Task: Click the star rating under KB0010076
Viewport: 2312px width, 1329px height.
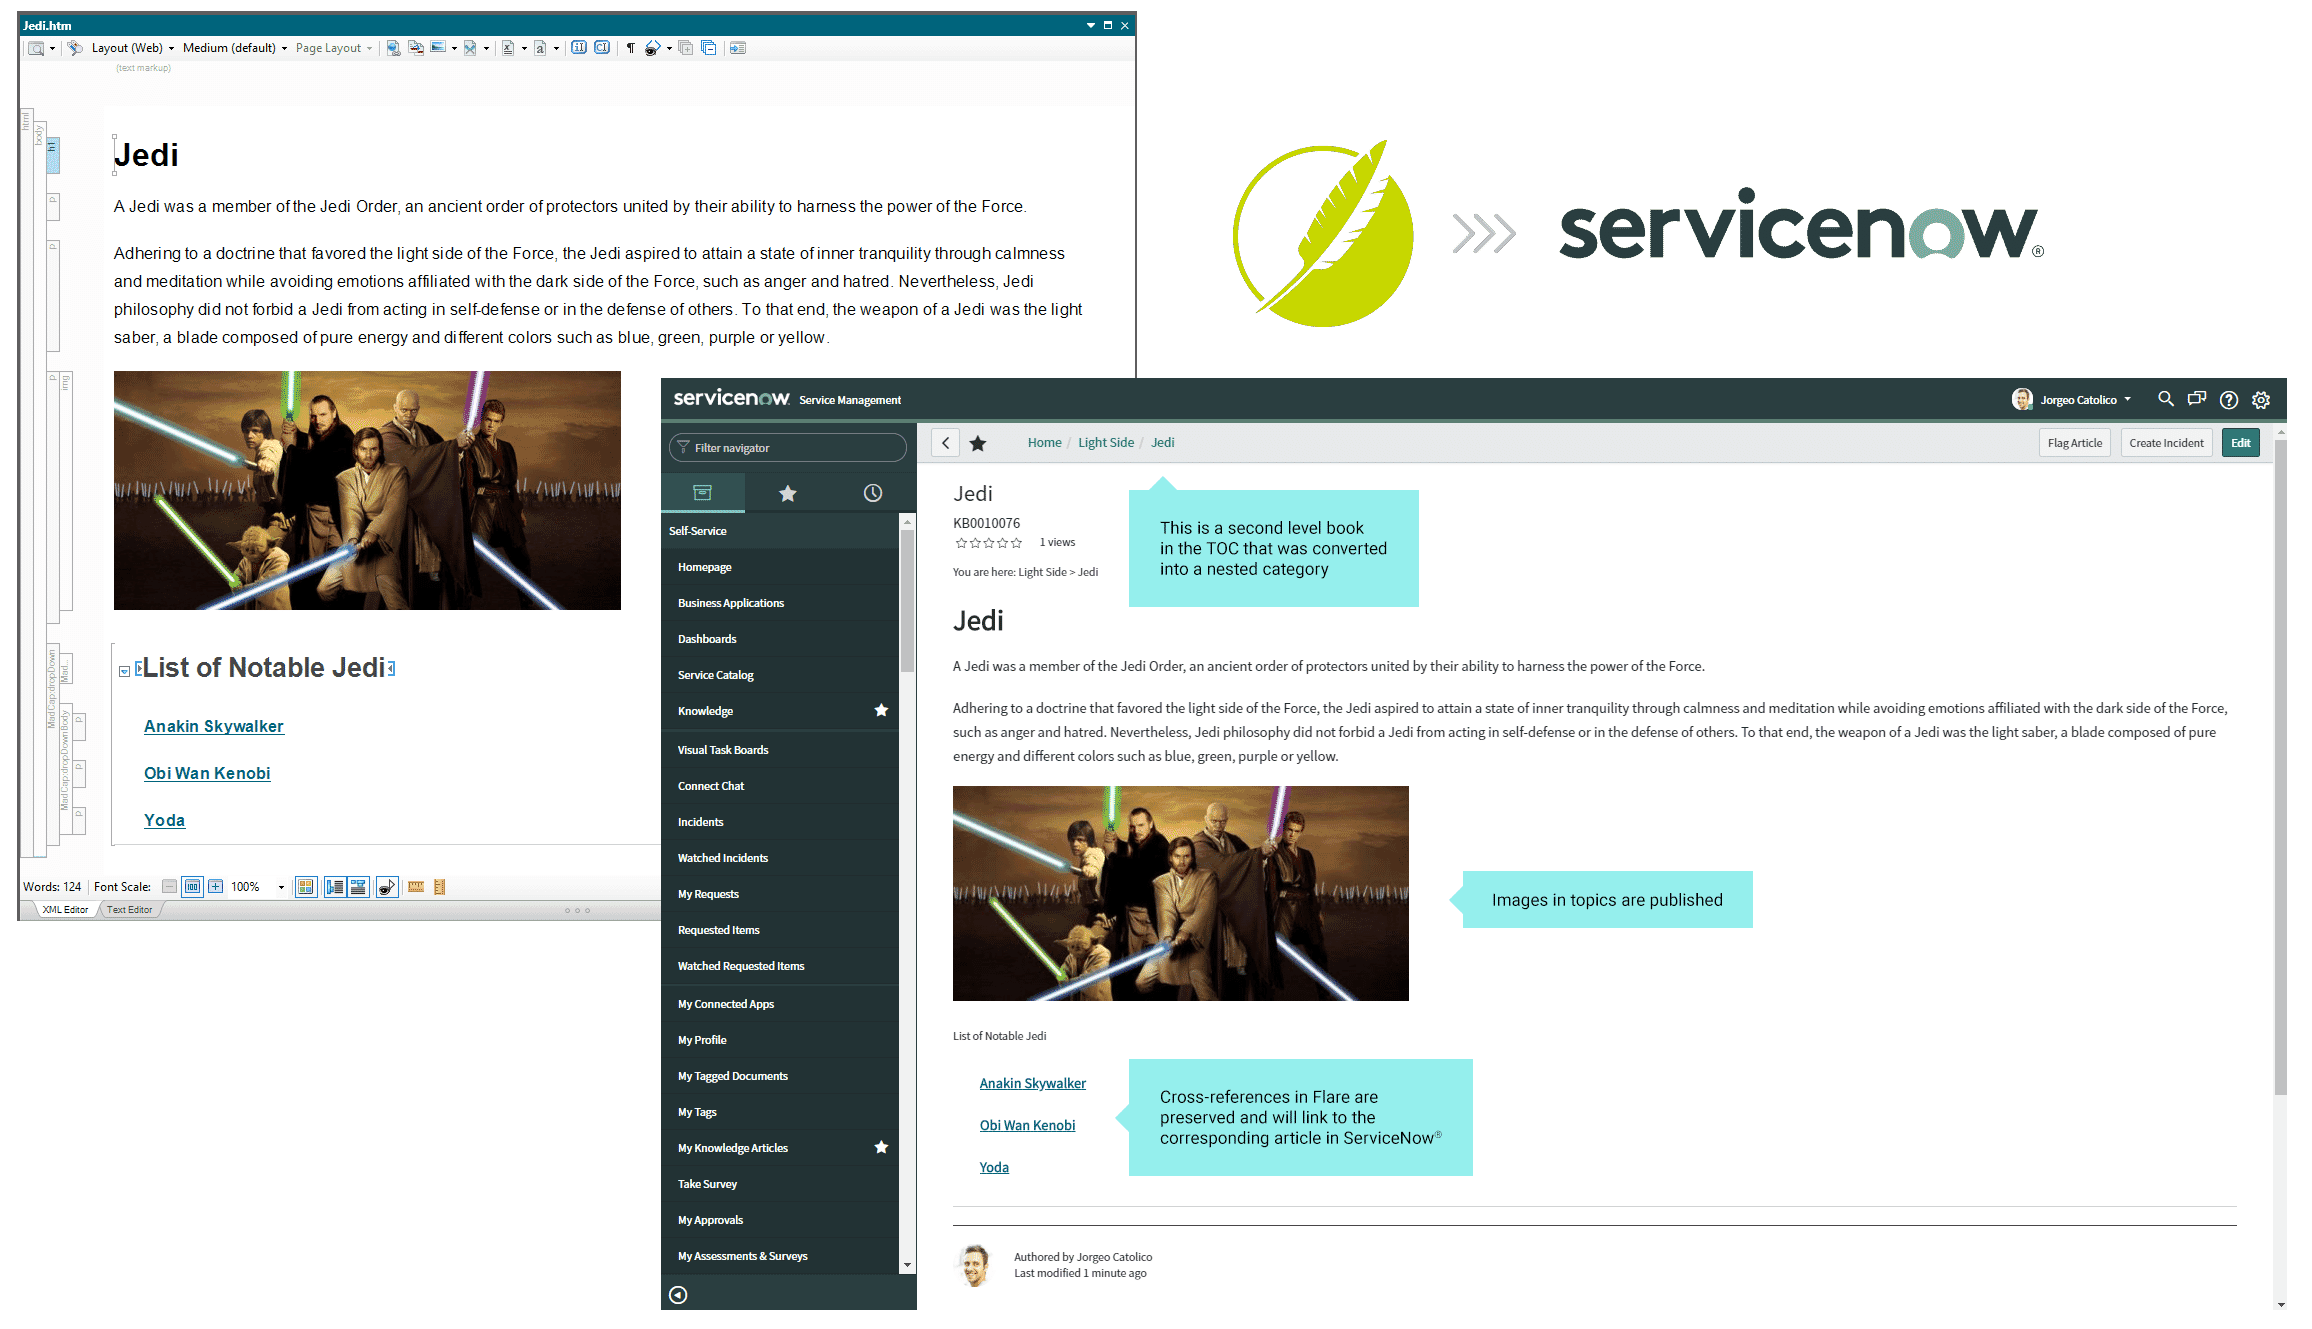Action: pyautogui.click(x=989, y=543)
